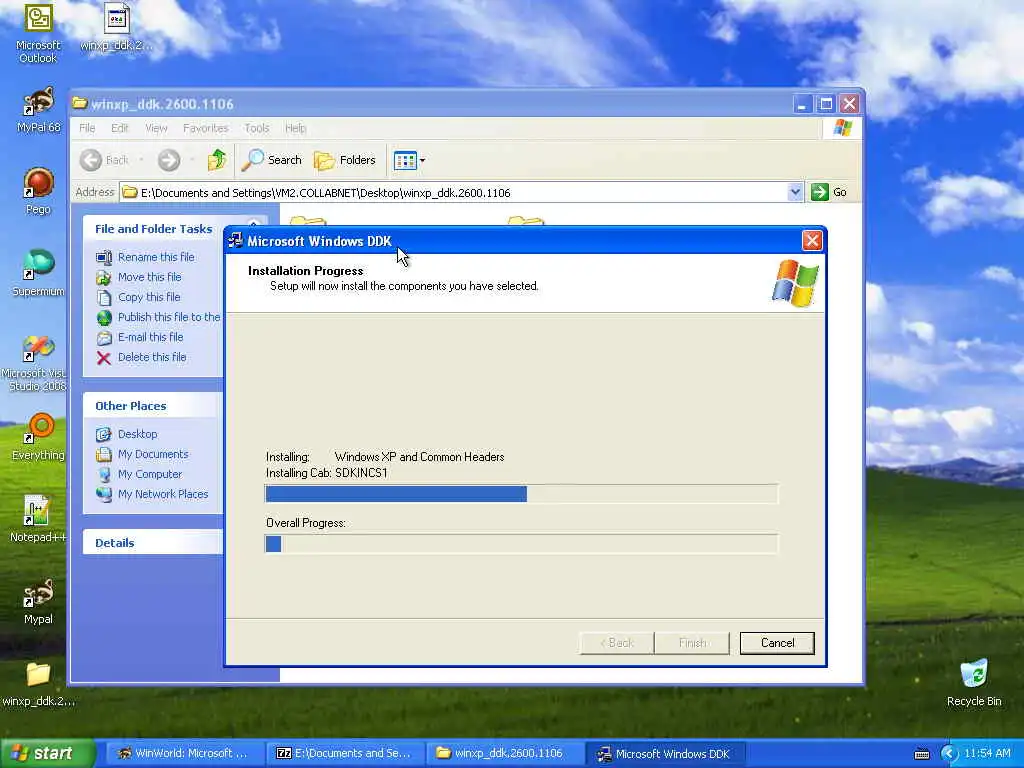Open the File menu in Explorer

point(87,128)
